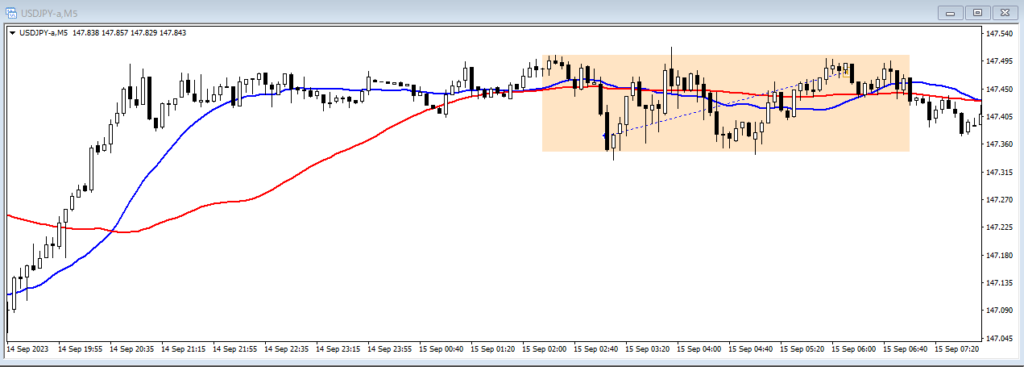Image resolution: width=1024 pixels, height=367 pixels.
Task: Click price scale label 147.405
Action: (x=1000, y=117)
